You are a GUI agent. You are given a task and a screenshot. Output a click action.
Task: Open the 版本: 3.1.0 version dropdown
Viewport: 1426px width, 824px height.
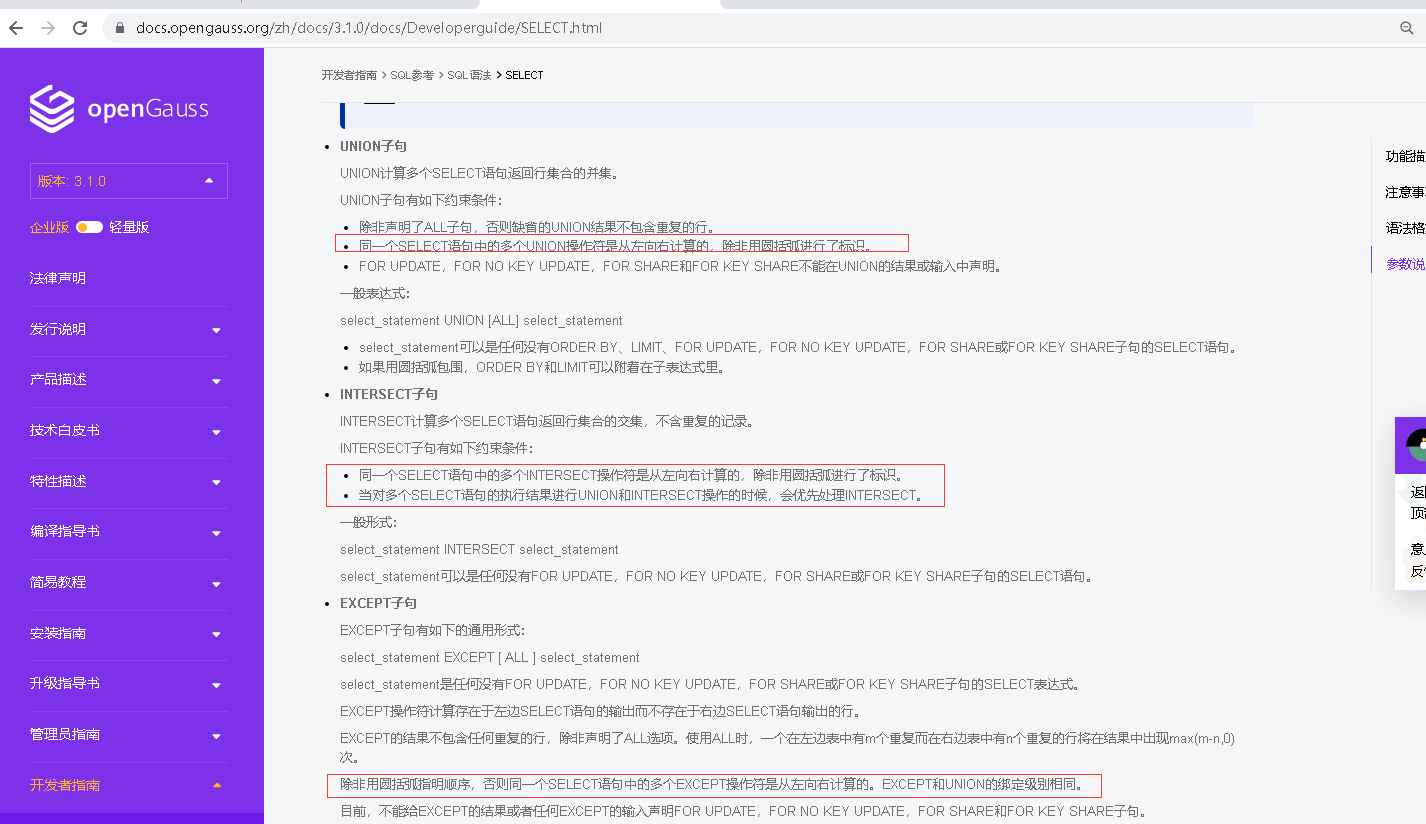(129, 181)
